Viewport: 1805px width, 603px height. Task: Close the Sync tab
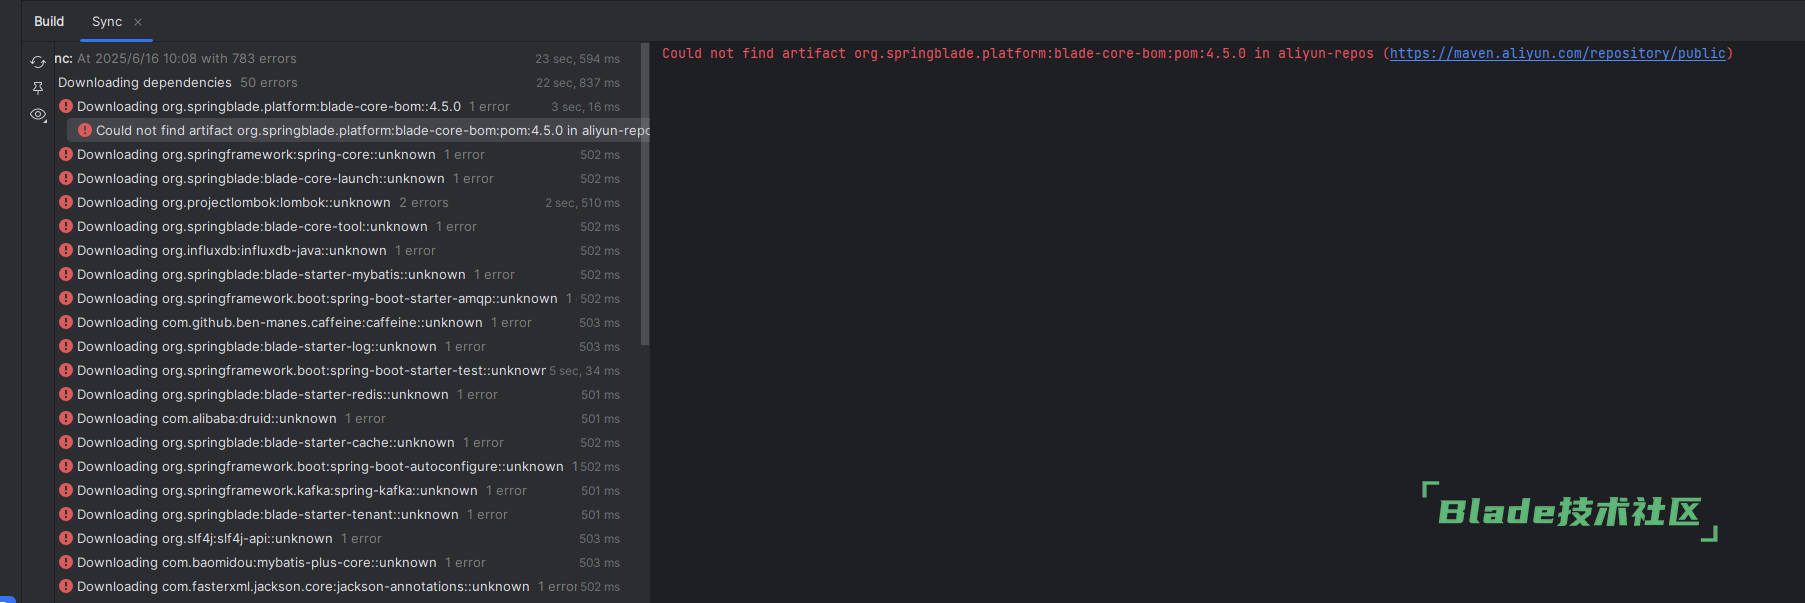coord(138,22)
